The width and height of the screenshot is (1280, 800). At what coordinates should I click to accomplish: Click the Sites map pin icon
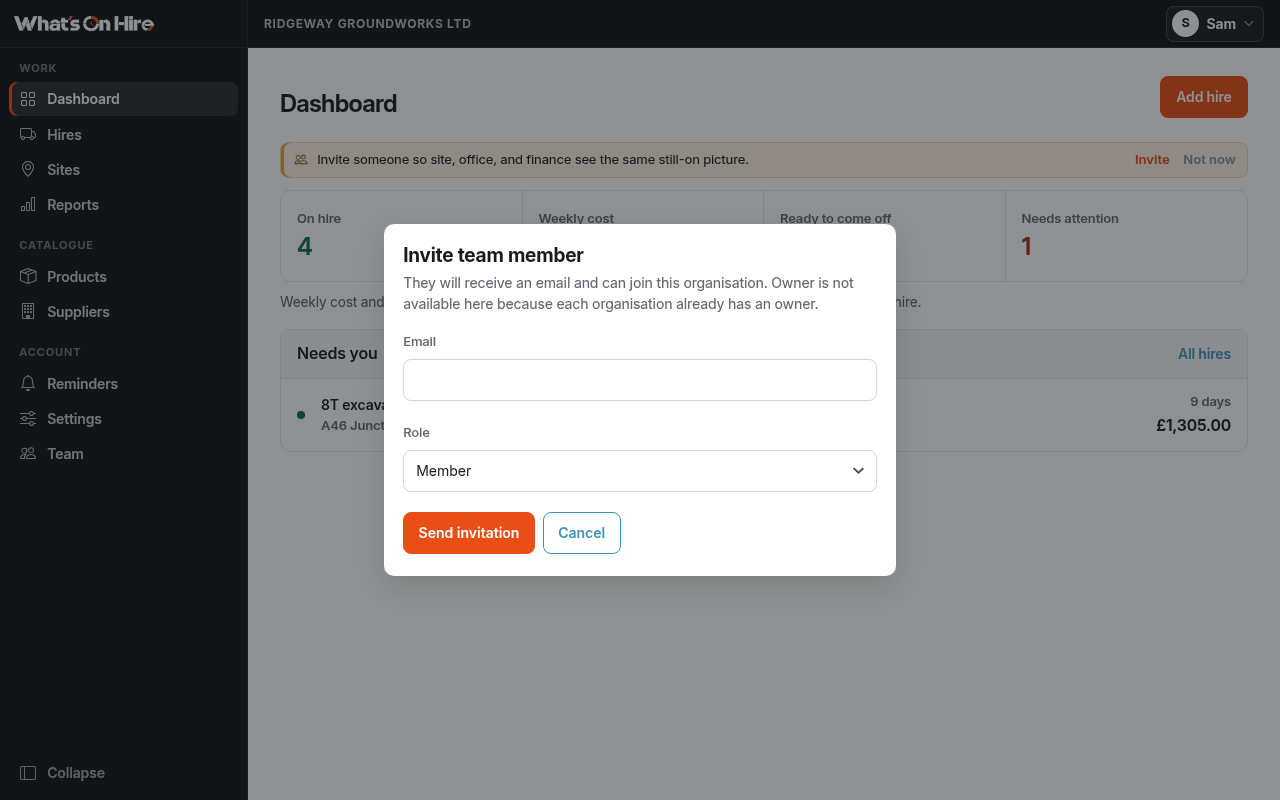pyautogui.click(x=28, y=169)
